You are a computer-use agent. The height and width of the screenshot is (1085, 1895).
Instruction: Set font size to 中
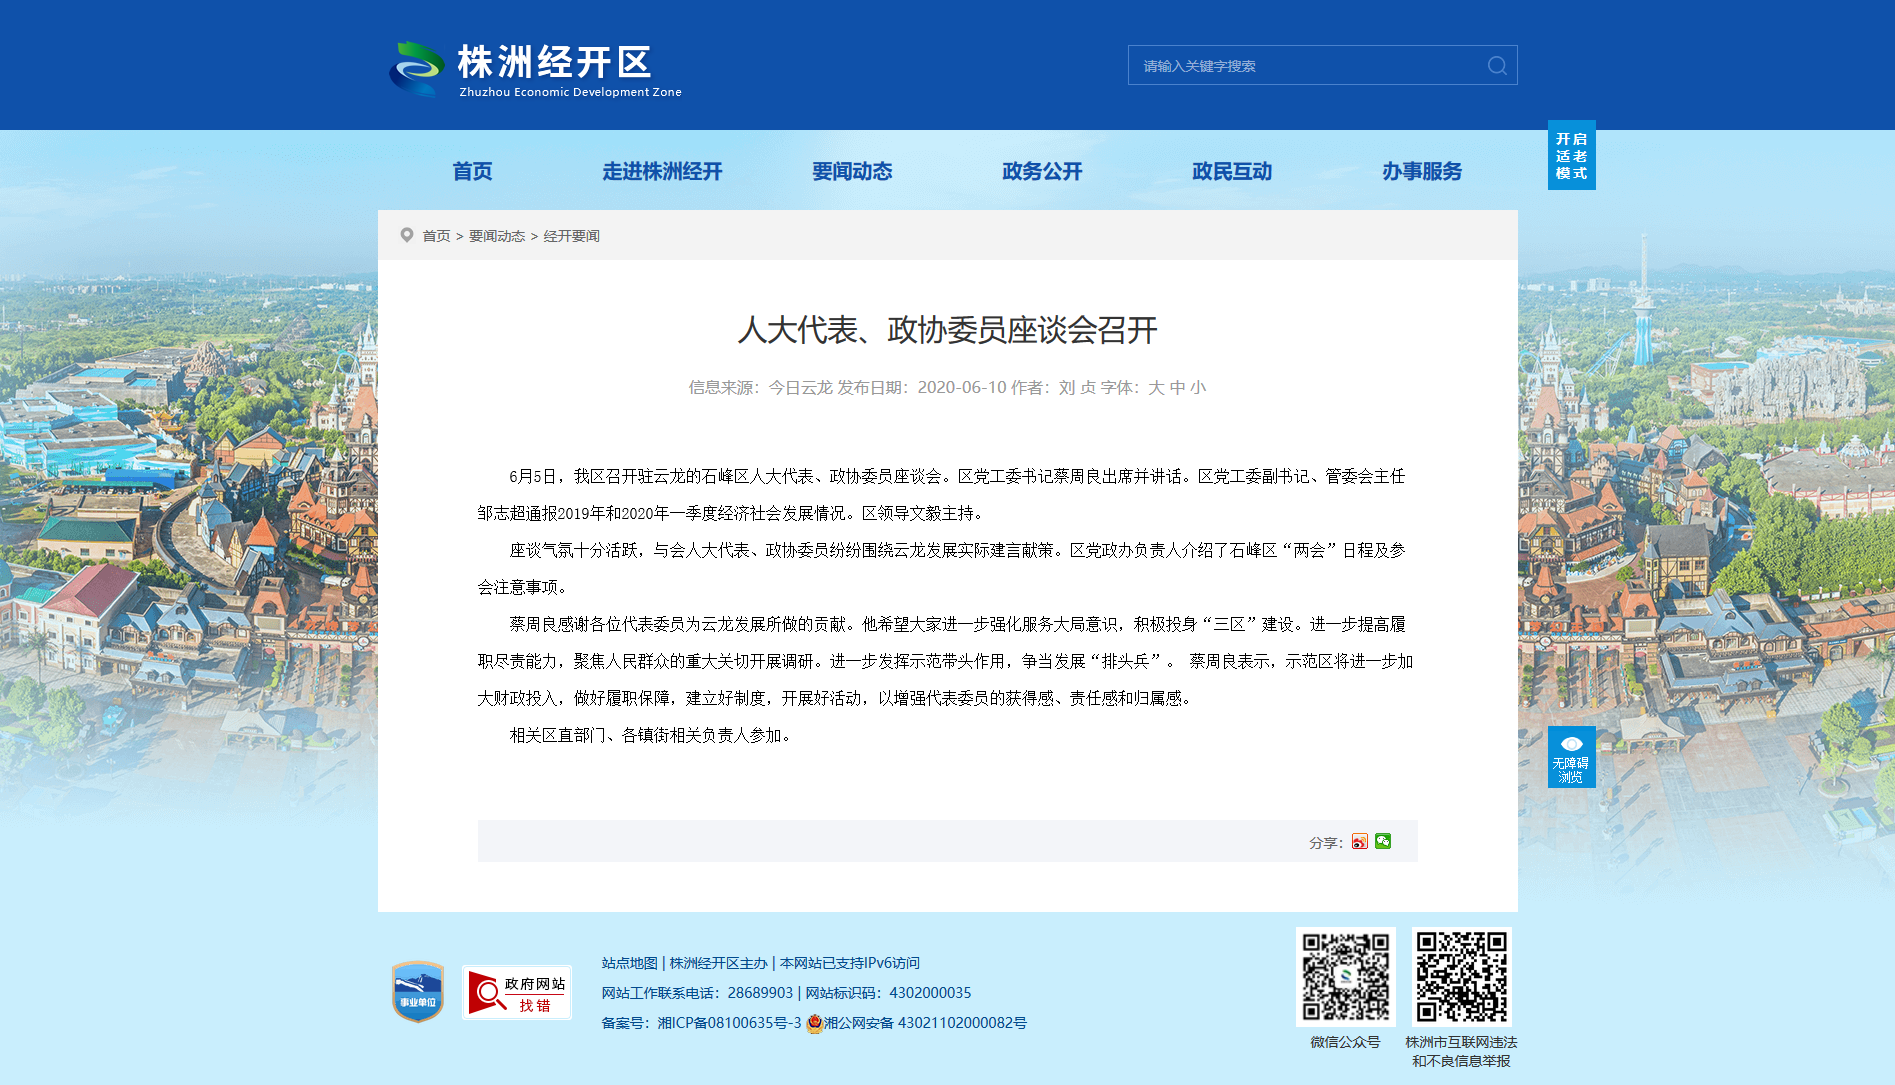coord(1177,387)
